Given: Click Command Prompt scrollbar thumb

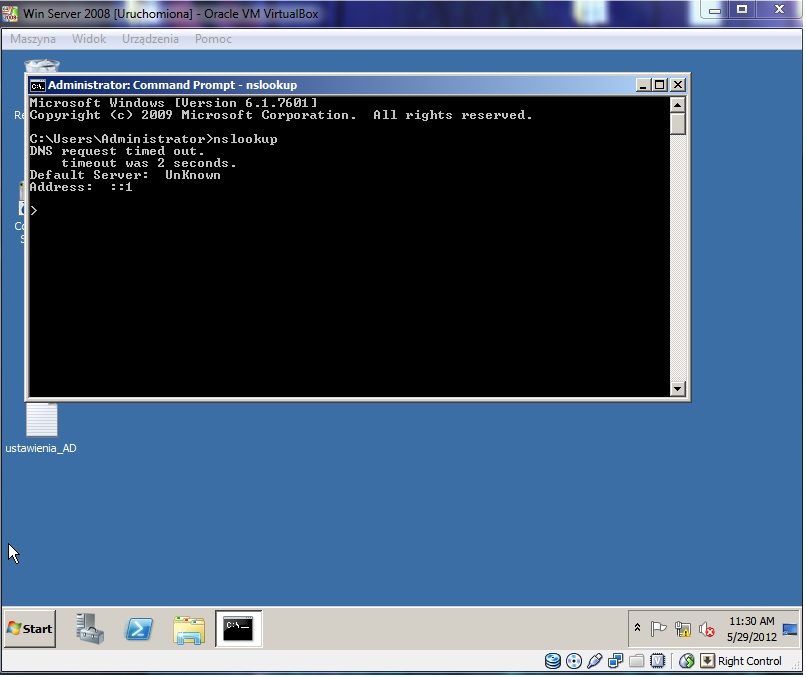Looking at the screenshot, I should (677, 124).
